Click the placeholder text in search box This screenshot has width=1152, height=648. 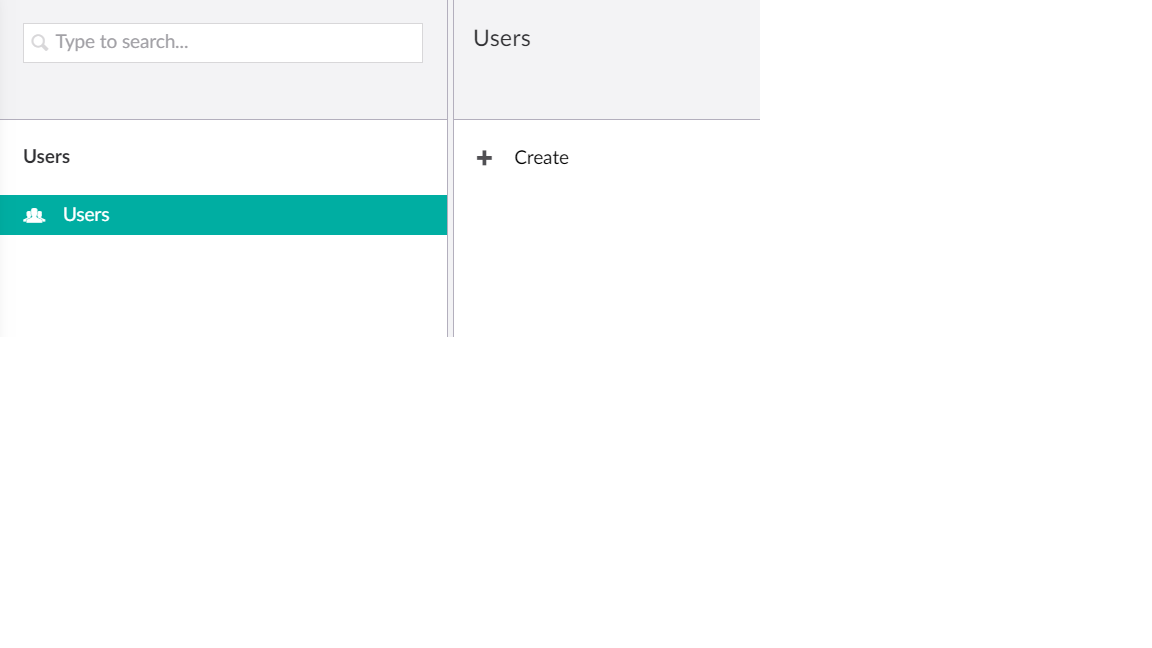click(122, 43)
